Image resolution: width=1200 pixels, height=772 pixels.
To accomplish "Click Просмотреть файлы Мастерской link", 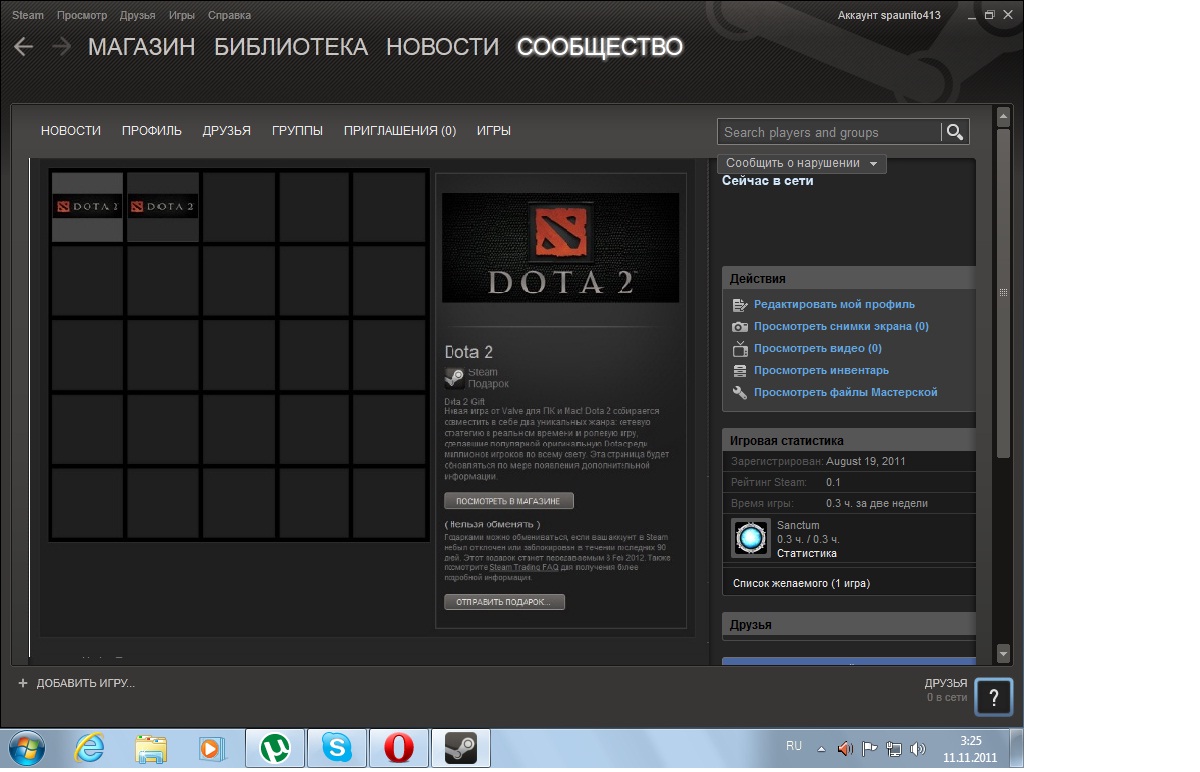I will point(846,393).
